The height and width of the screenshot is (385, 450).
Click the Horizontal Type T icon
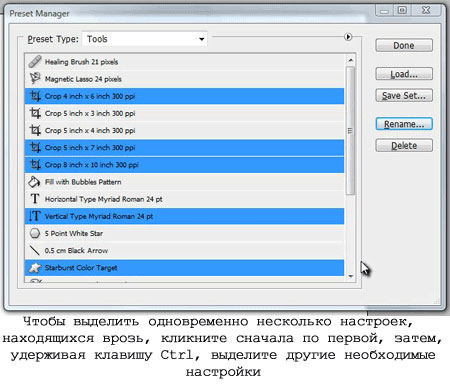(x=35, y=199)
